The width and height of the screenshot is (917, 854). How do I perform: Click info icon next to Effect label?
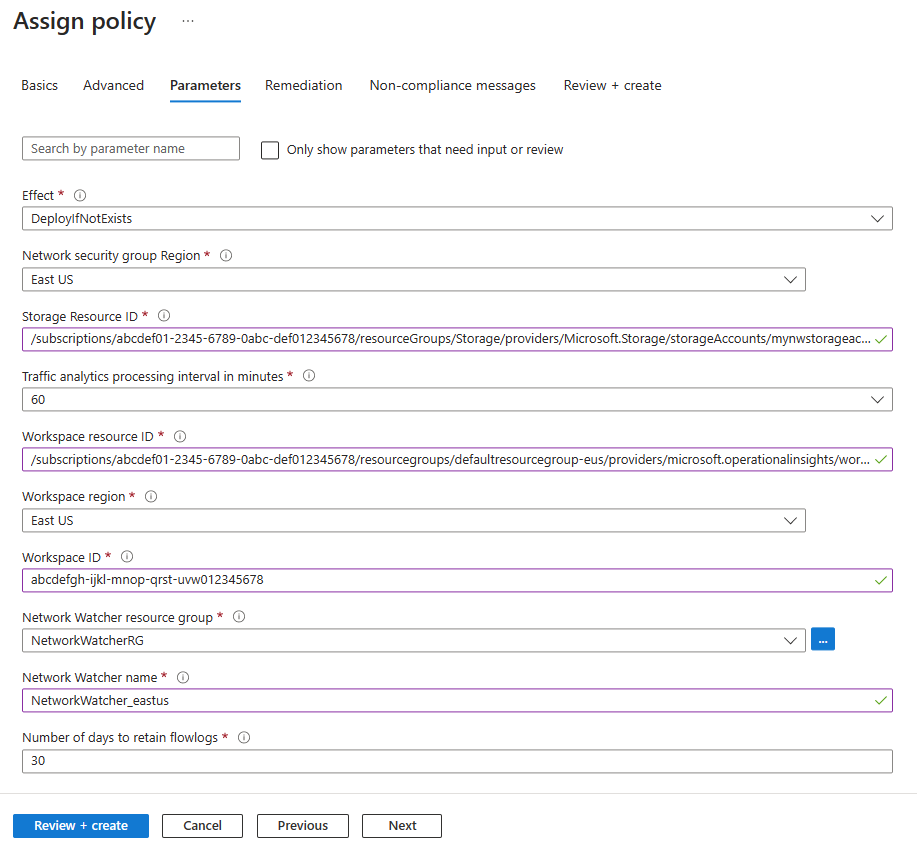80,196
